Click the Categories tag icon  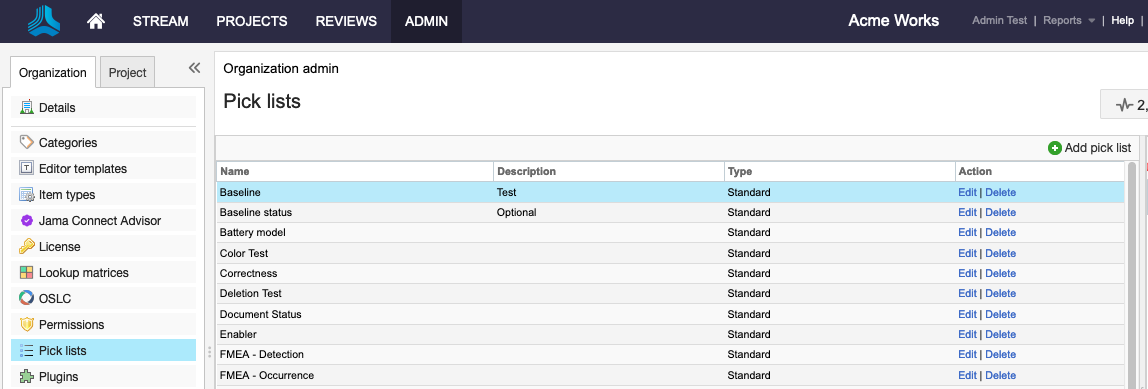(26, 142)
